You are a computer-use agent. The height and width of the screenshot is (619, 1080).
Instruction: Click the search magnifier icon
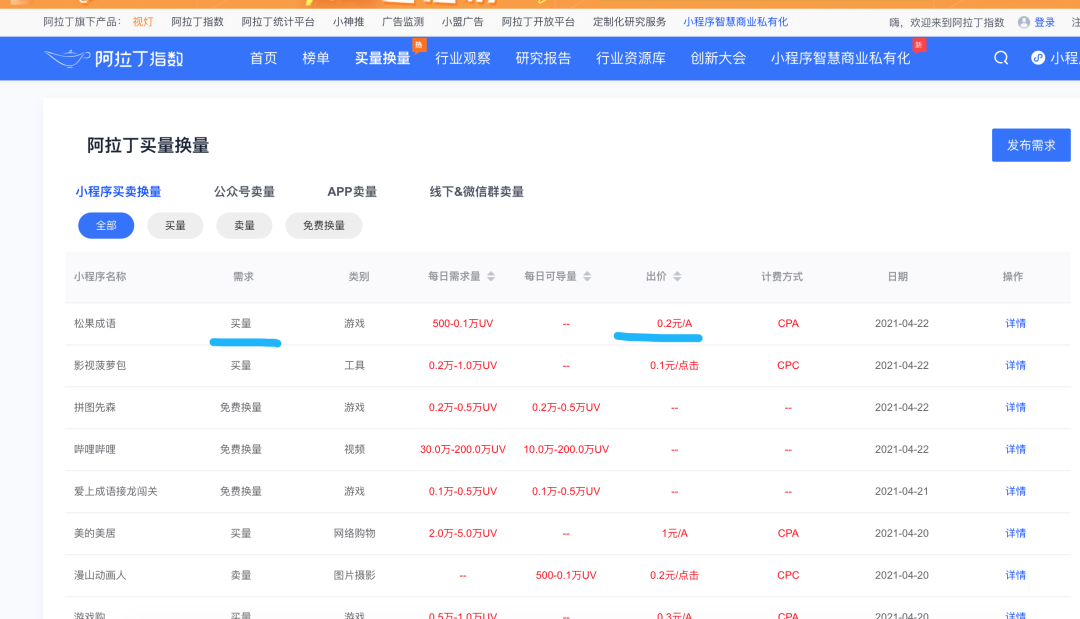pyautogui.click(x=1001, y=59)
